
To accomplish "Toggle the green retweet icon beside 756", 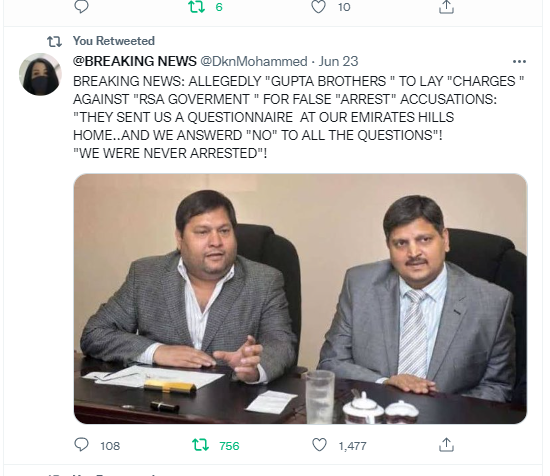I will coord(200,445).
